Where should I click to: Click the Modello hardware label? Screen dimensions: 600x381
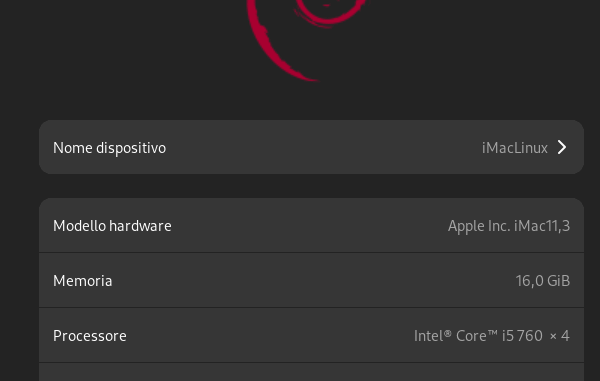pyautogui.click(x=112, y=226)
